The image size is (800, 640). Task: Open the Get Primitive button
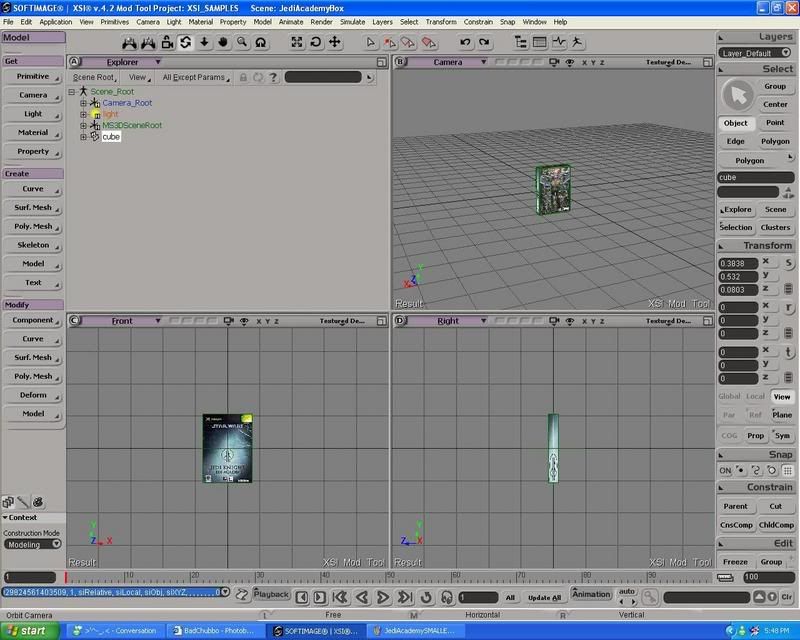33,77
